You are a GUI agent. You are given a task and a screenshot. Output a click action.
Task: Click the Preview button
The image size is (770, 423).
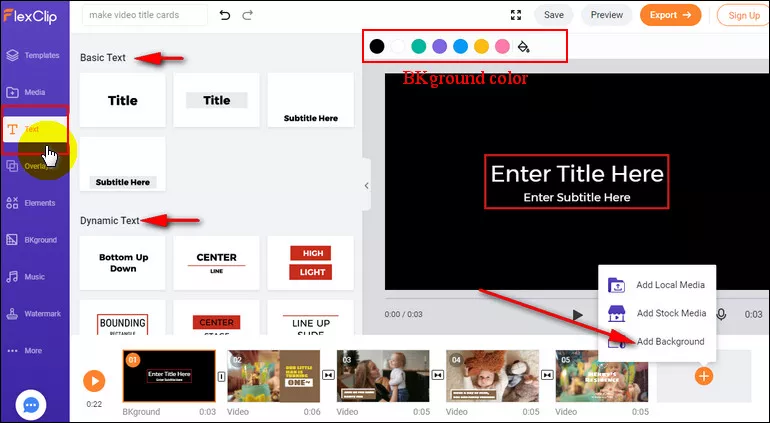606,15
